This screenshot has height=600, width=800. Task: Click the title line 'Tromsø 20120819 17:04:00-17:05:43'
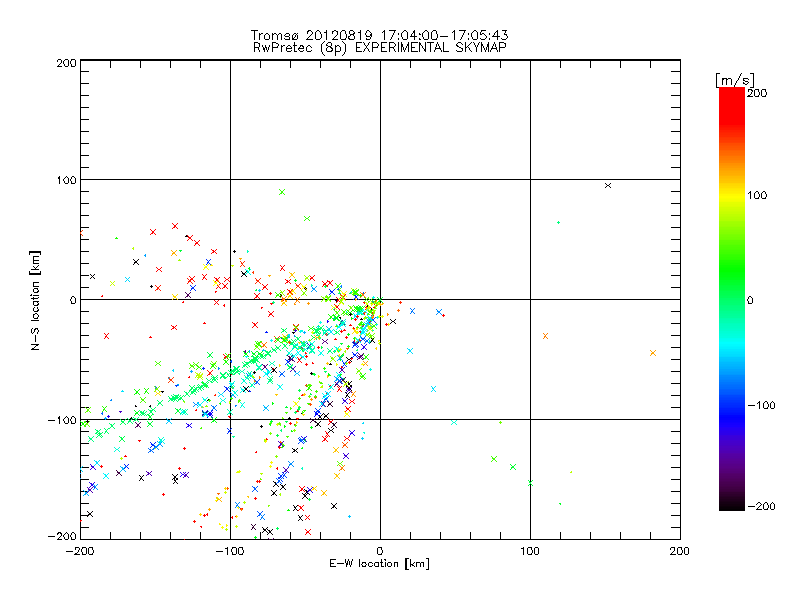[379, 35]
